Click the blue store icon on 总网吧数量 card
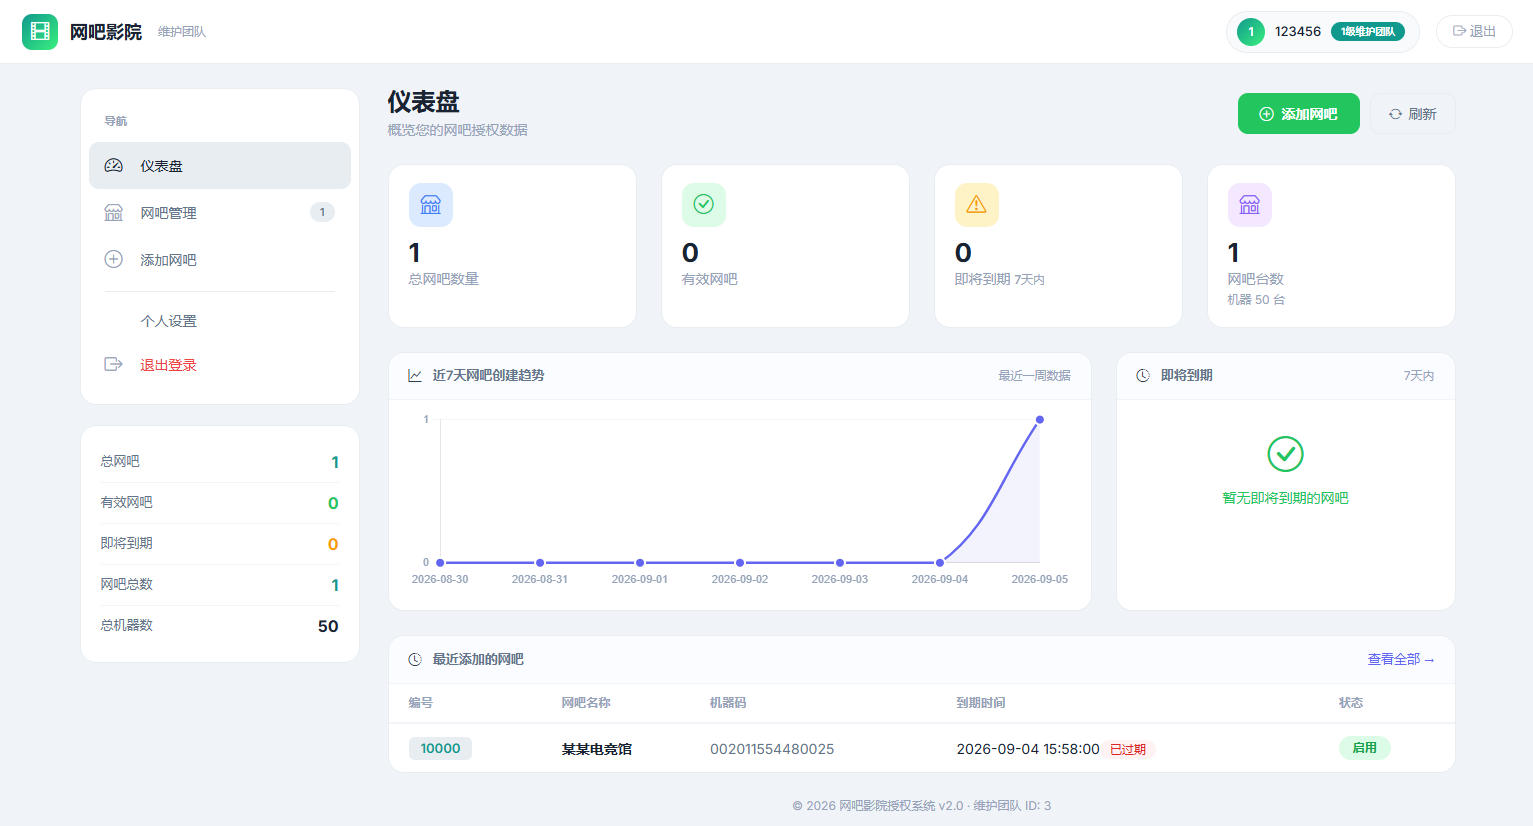The image size is (1533, 826). (431, 205)
